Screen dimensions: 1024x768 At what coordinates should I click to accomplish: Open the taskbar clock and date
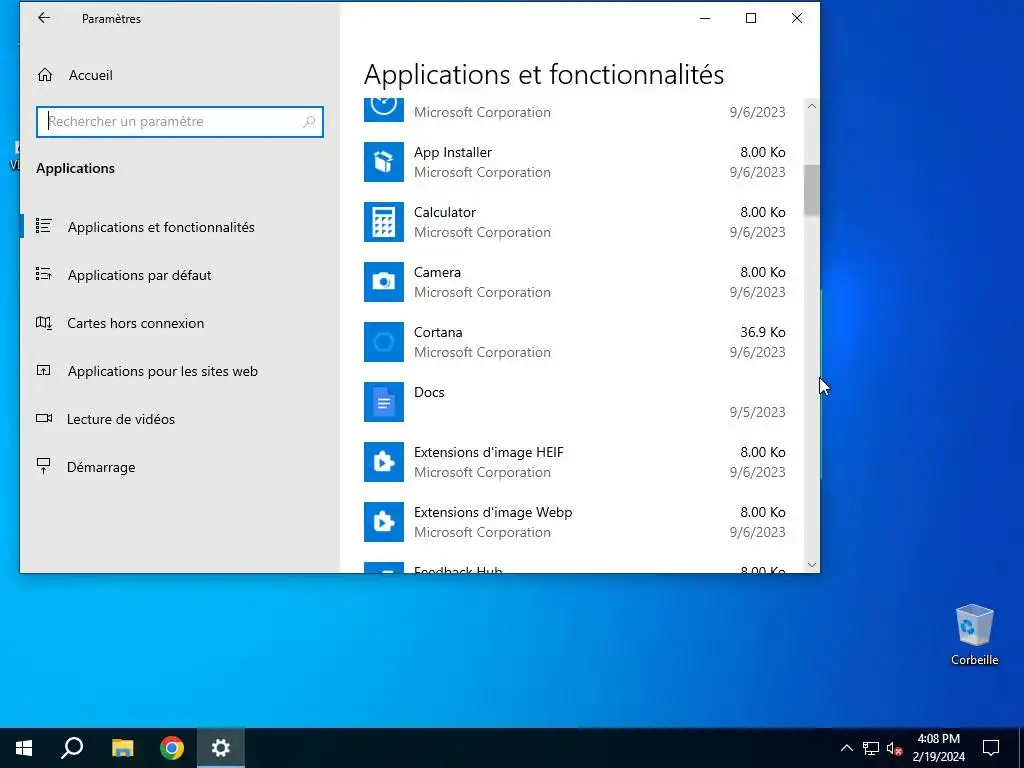click(938, 748)
